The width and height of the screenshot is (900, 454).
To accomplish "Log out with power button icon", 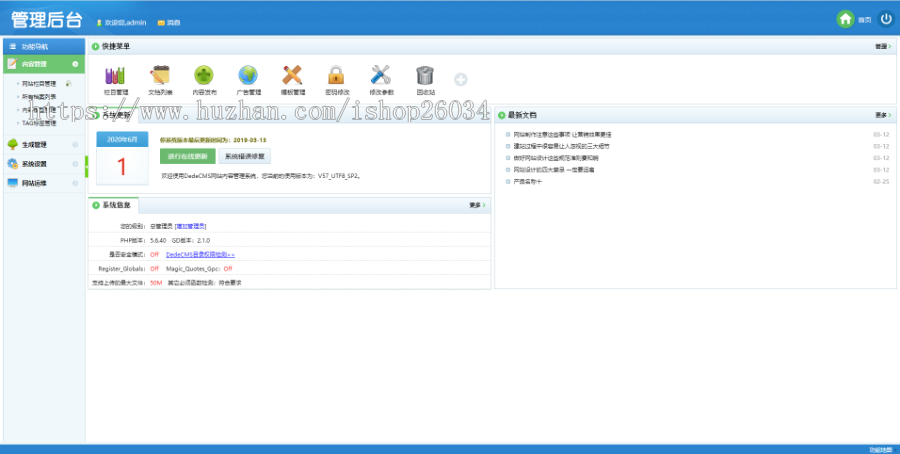I will pyautogui.click(x=886, y=20).
